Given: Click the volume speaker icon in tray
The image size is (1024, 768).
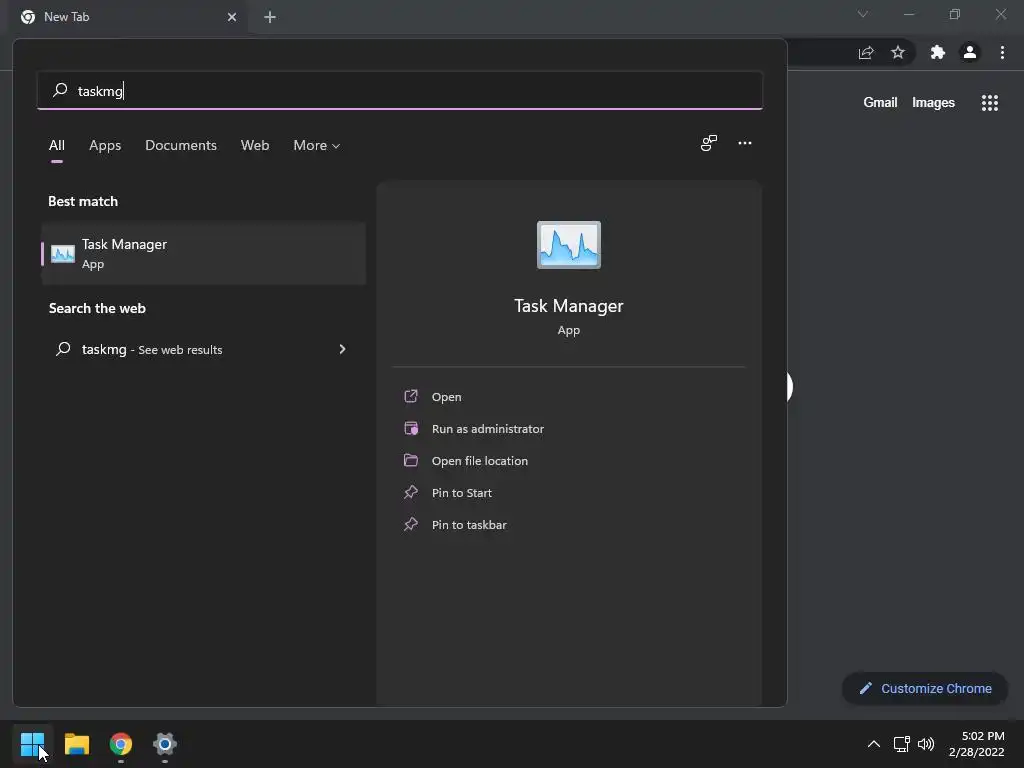Looking at the screenshot, I should (926, 744).
